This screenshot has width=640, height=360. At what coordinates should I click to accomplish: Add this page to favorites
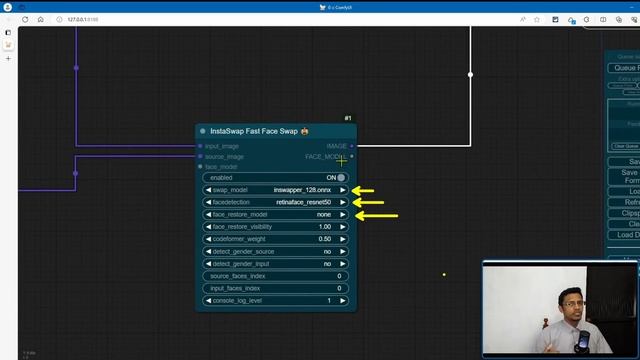click(537, 19)
